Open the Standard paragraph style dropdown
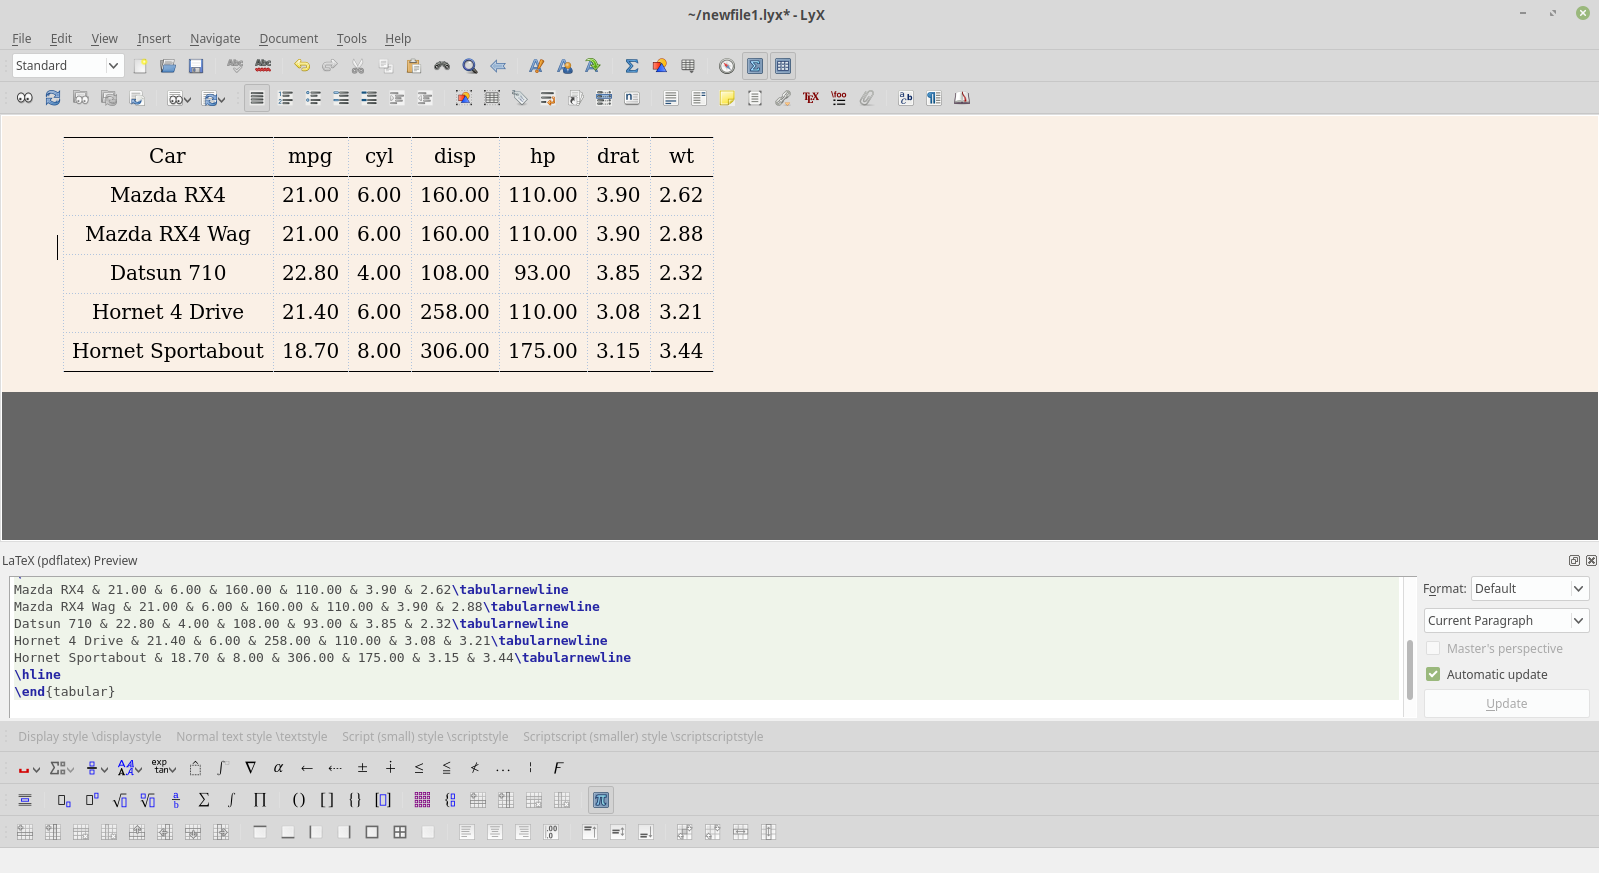 68,66
